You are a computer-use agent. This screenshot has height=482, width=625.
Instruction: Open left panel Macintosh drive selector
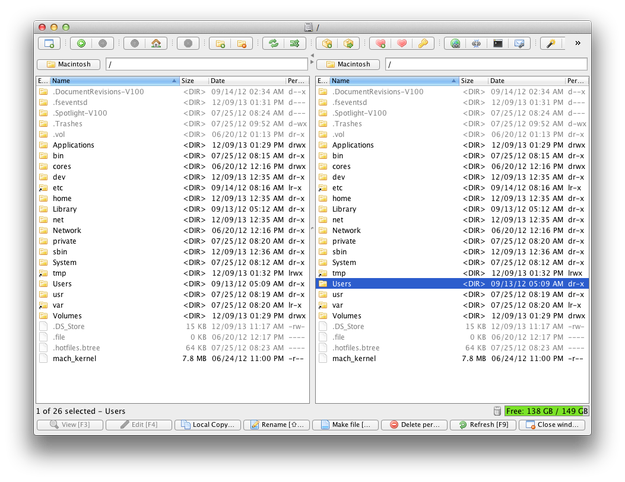tap(69, 64)
